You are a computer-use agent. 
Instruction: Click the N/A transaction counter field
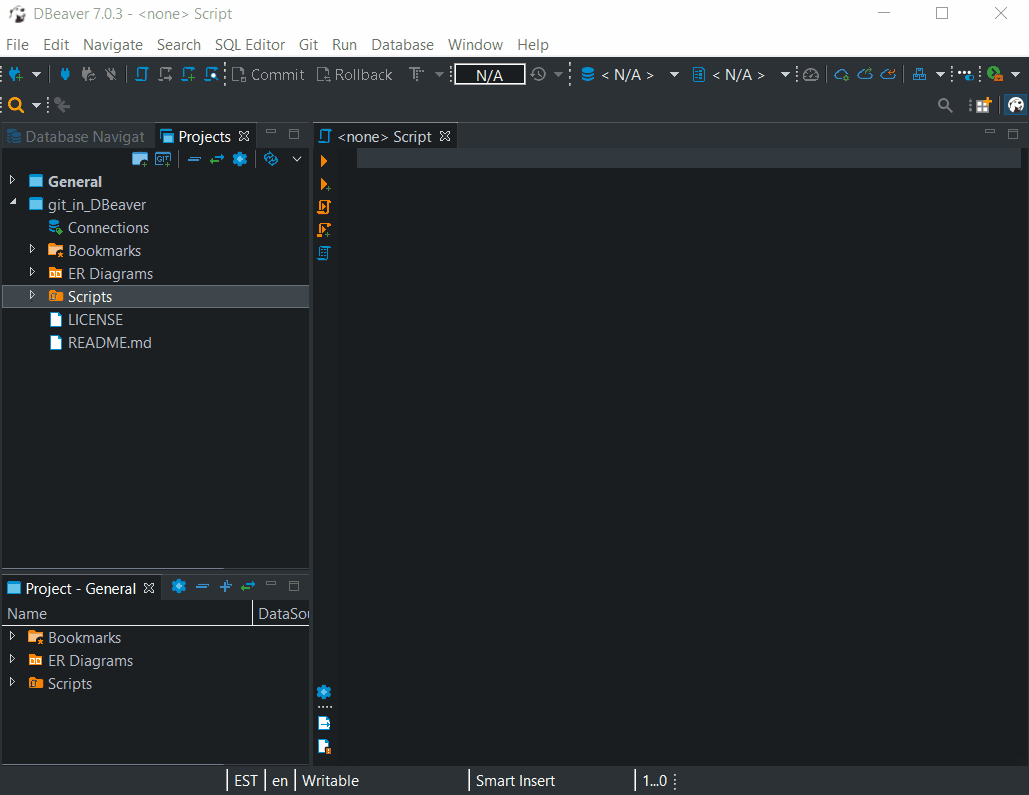pos(490,75)
